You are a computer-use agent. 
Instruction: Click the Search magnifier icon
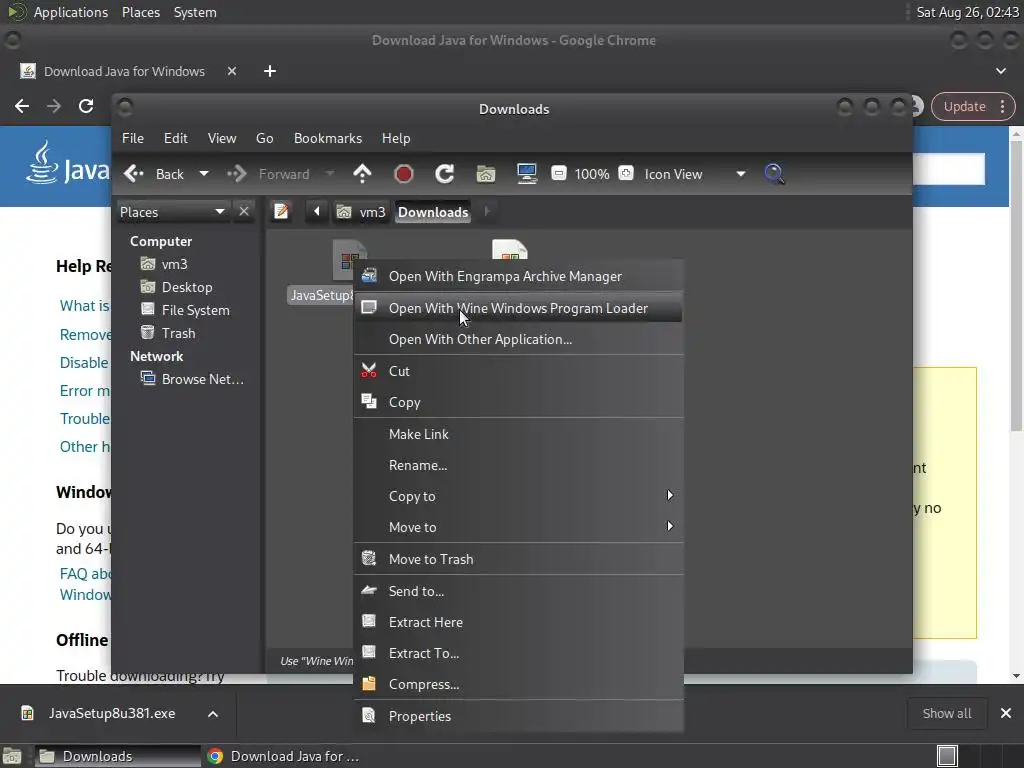[774, 174]
